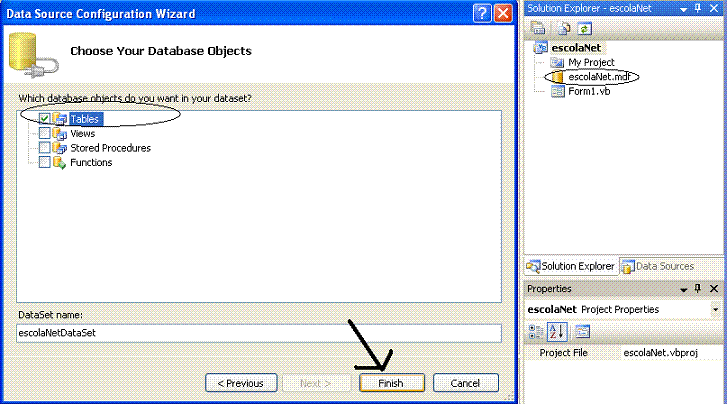Select the Categorized view icon in Properties
This screenshot has width=727, height=404.
click(536, 332)
